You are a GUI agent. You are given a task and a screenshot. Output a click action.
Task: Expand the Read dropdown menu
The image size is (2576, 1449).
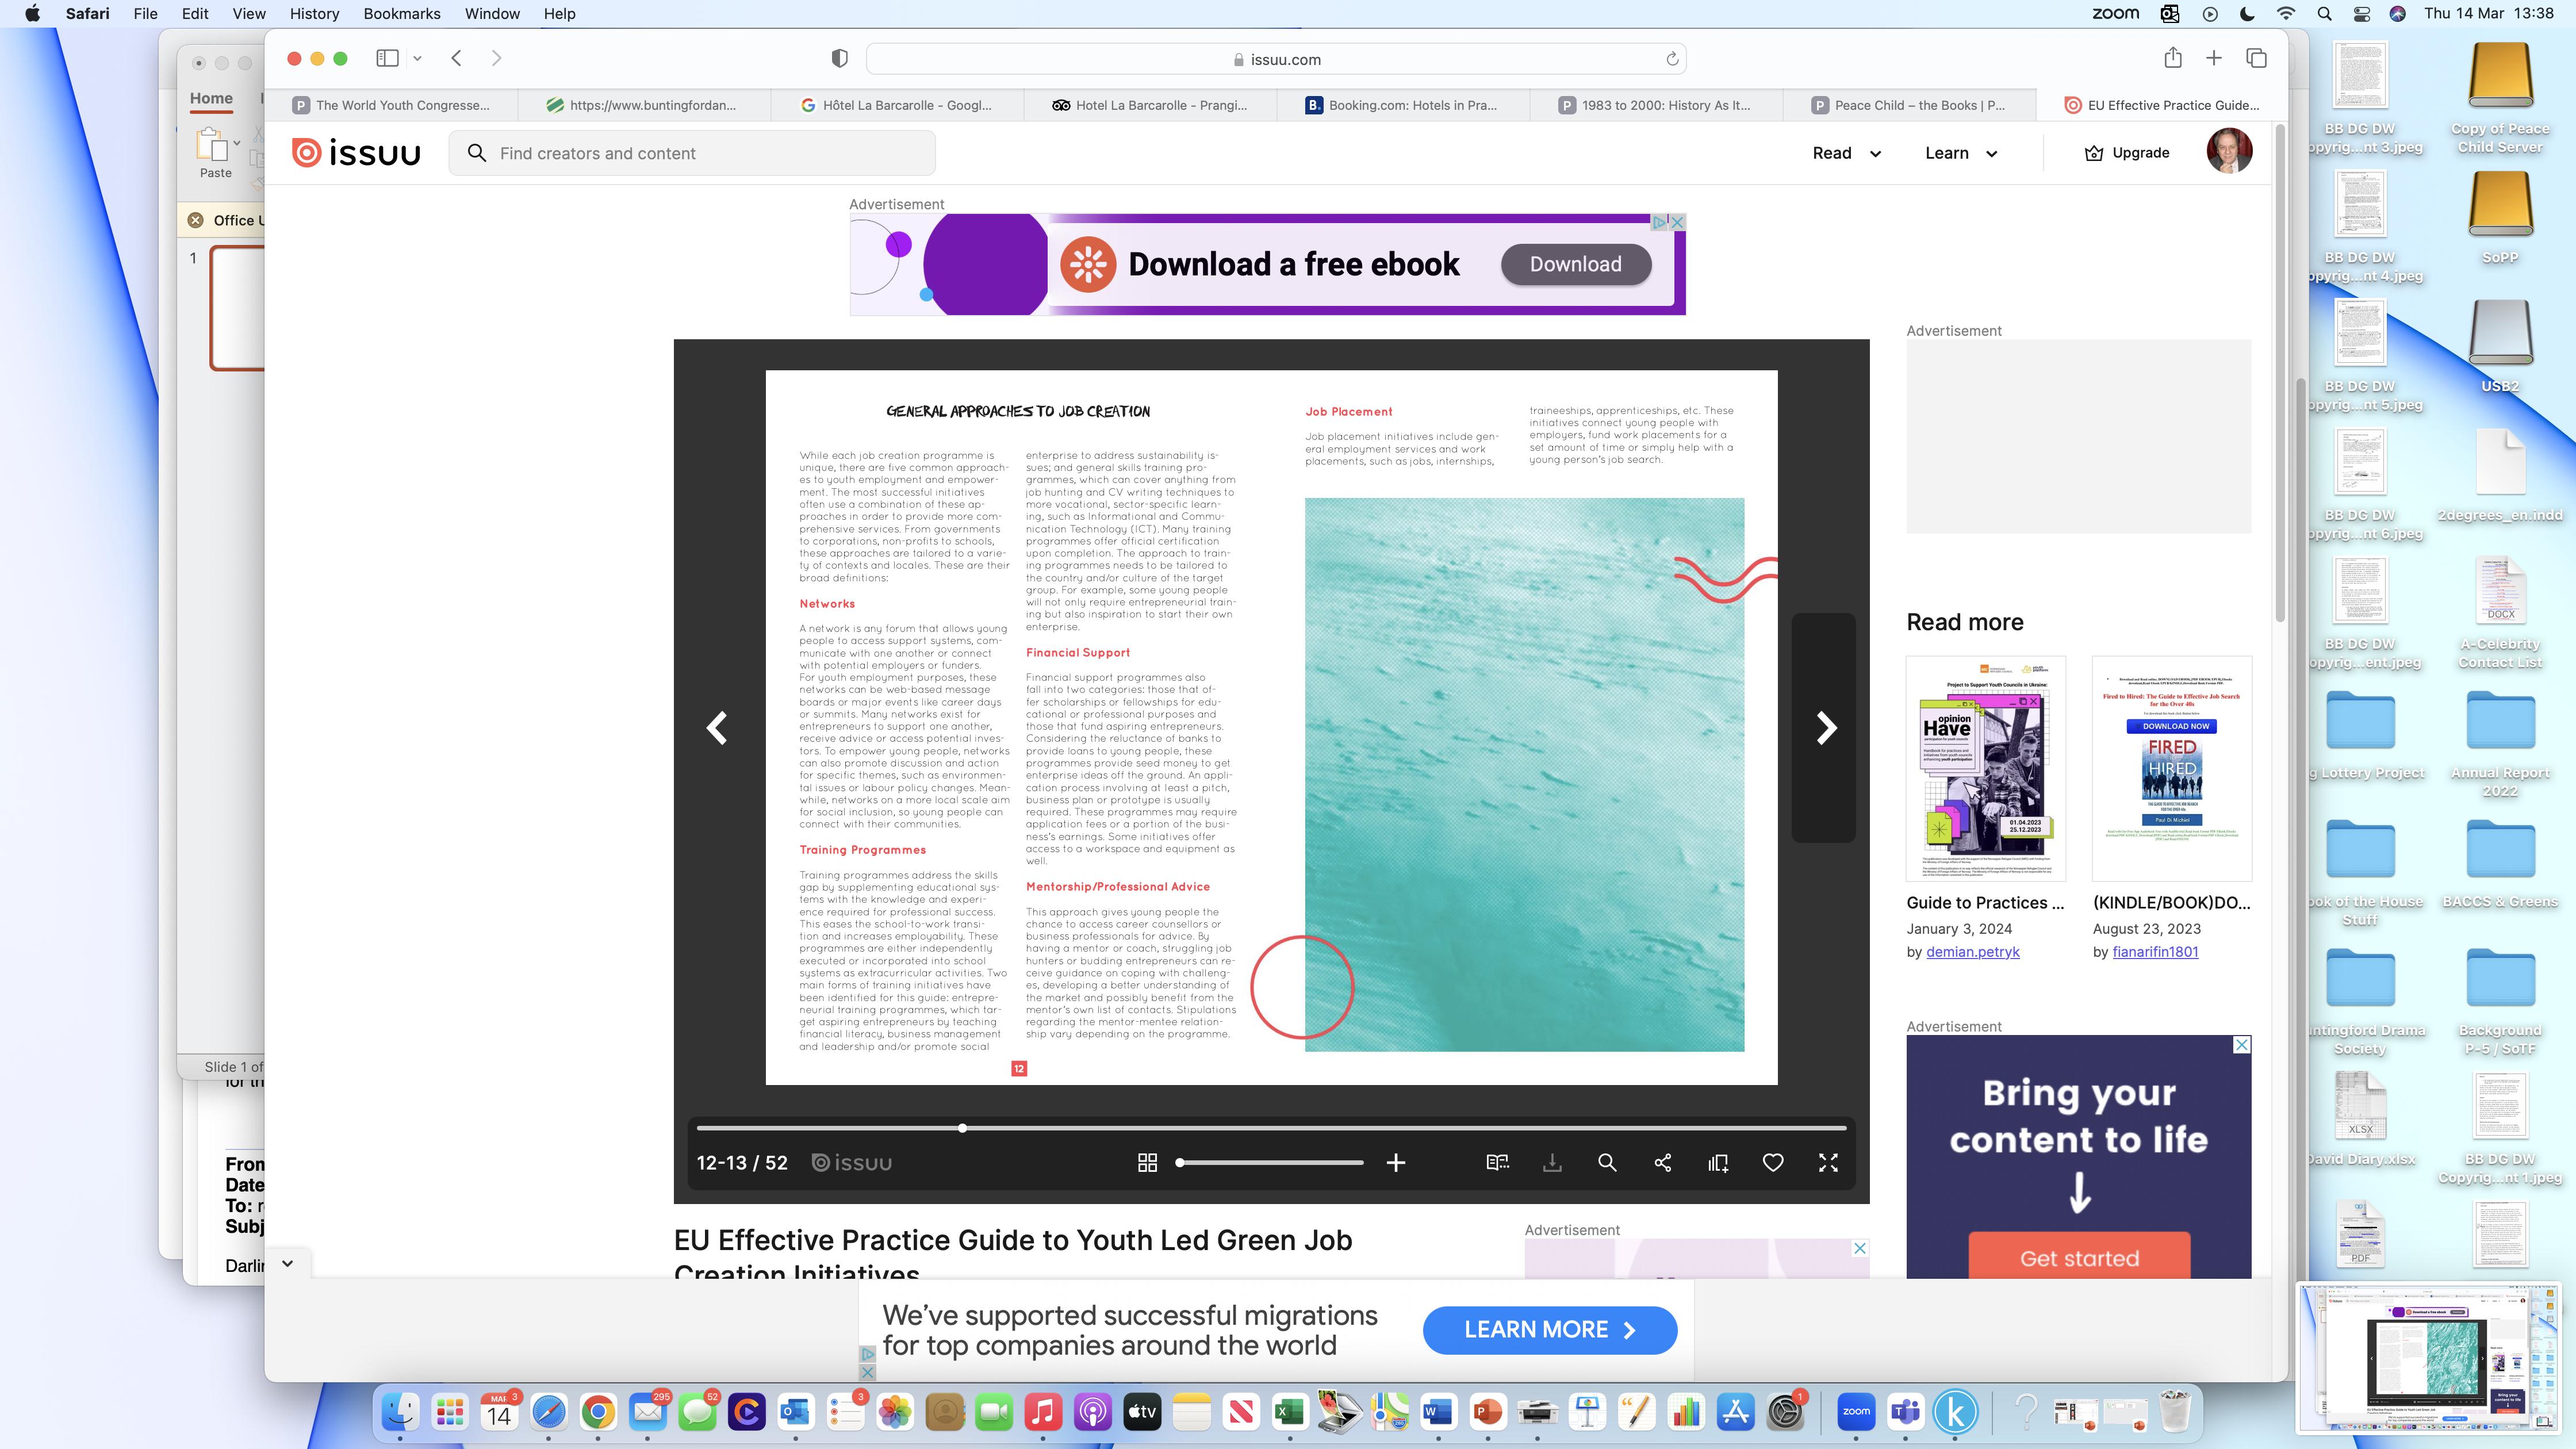(1846, 153)
